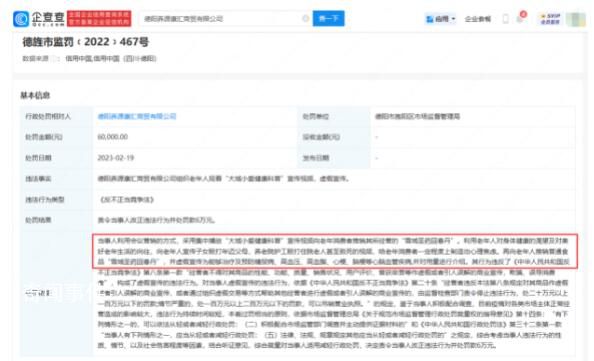
Task: Click the Qichacha (企查查) logo
Action: [x=39, y=19]
